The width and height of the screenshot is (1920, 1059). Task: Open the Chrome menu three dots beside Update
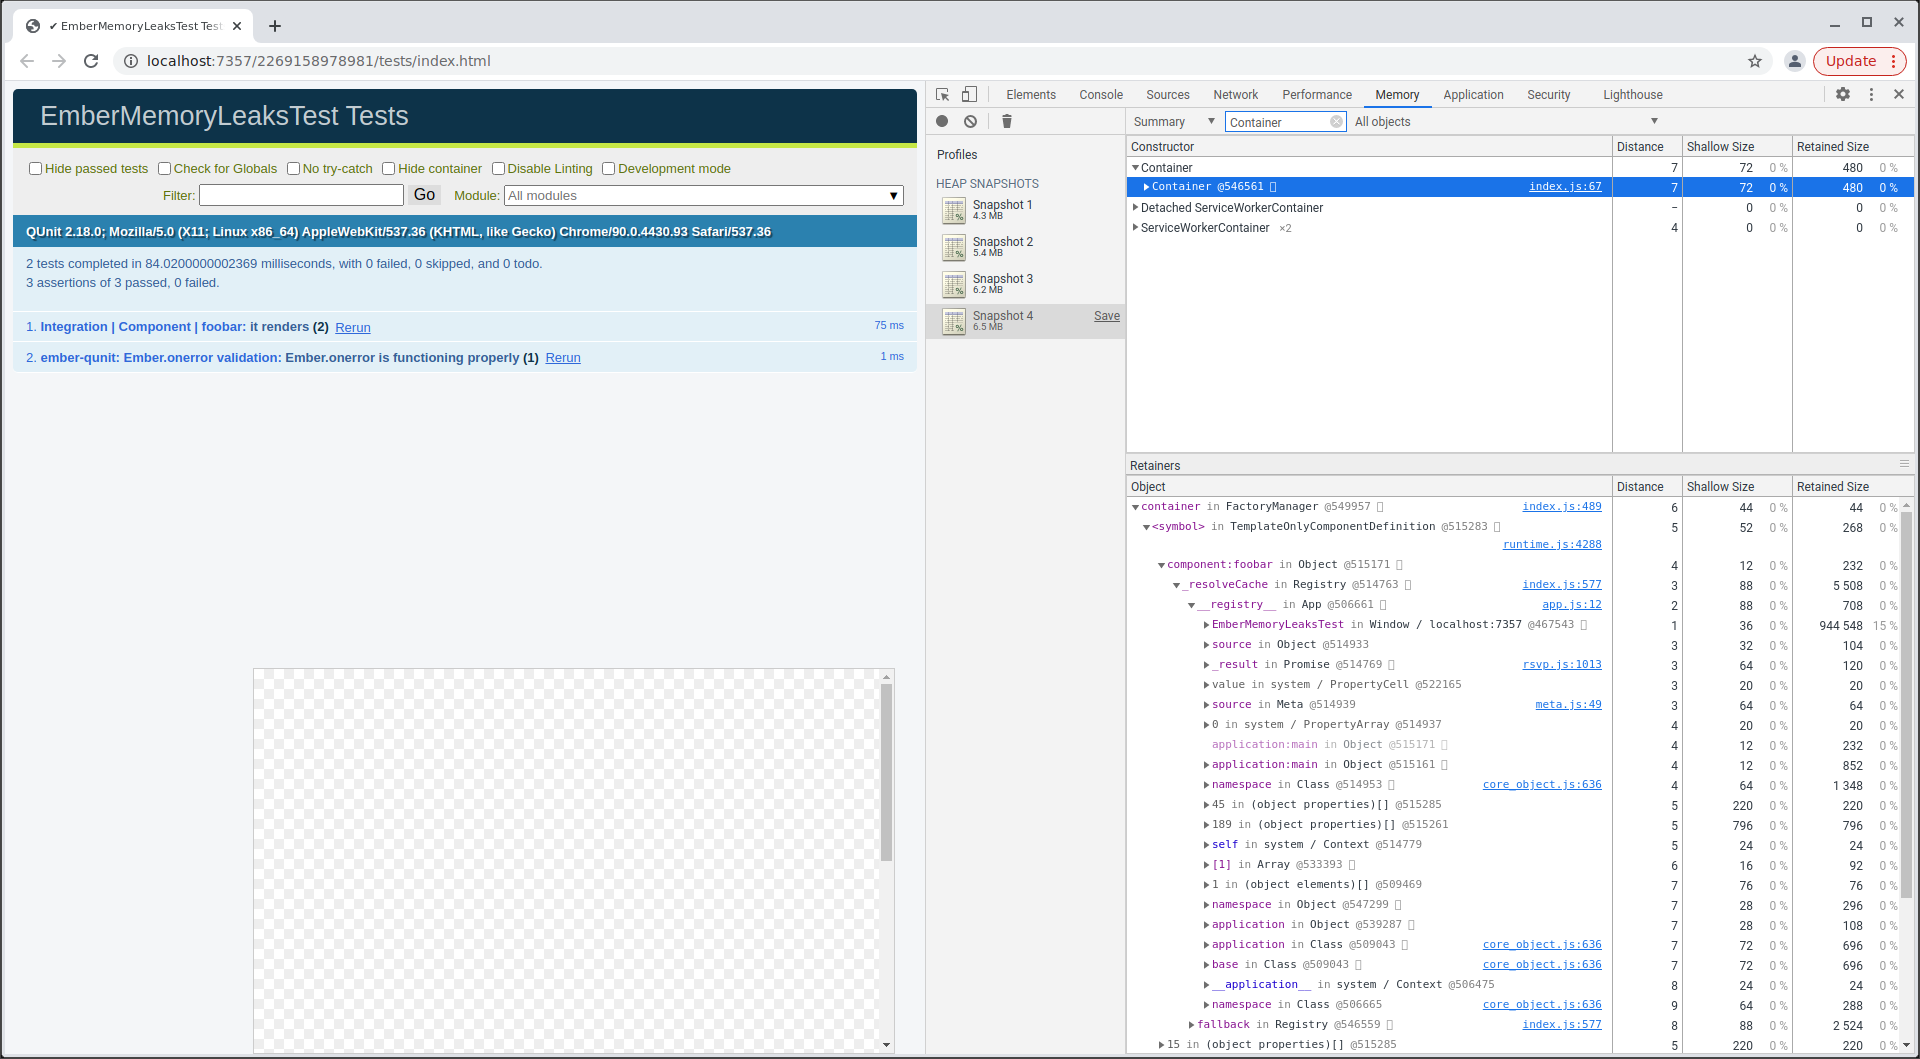1893,61
